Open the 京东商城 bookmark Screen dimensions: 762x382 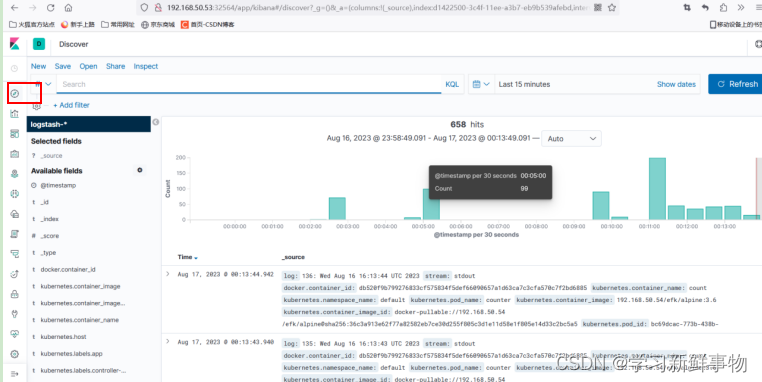point(158,24)
